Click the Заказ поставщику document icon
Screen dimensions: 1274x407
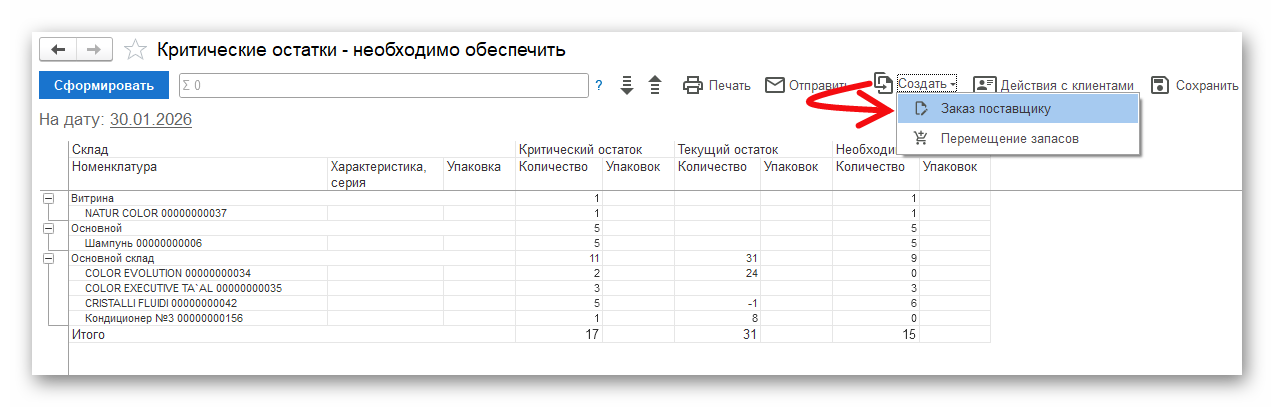921,108
